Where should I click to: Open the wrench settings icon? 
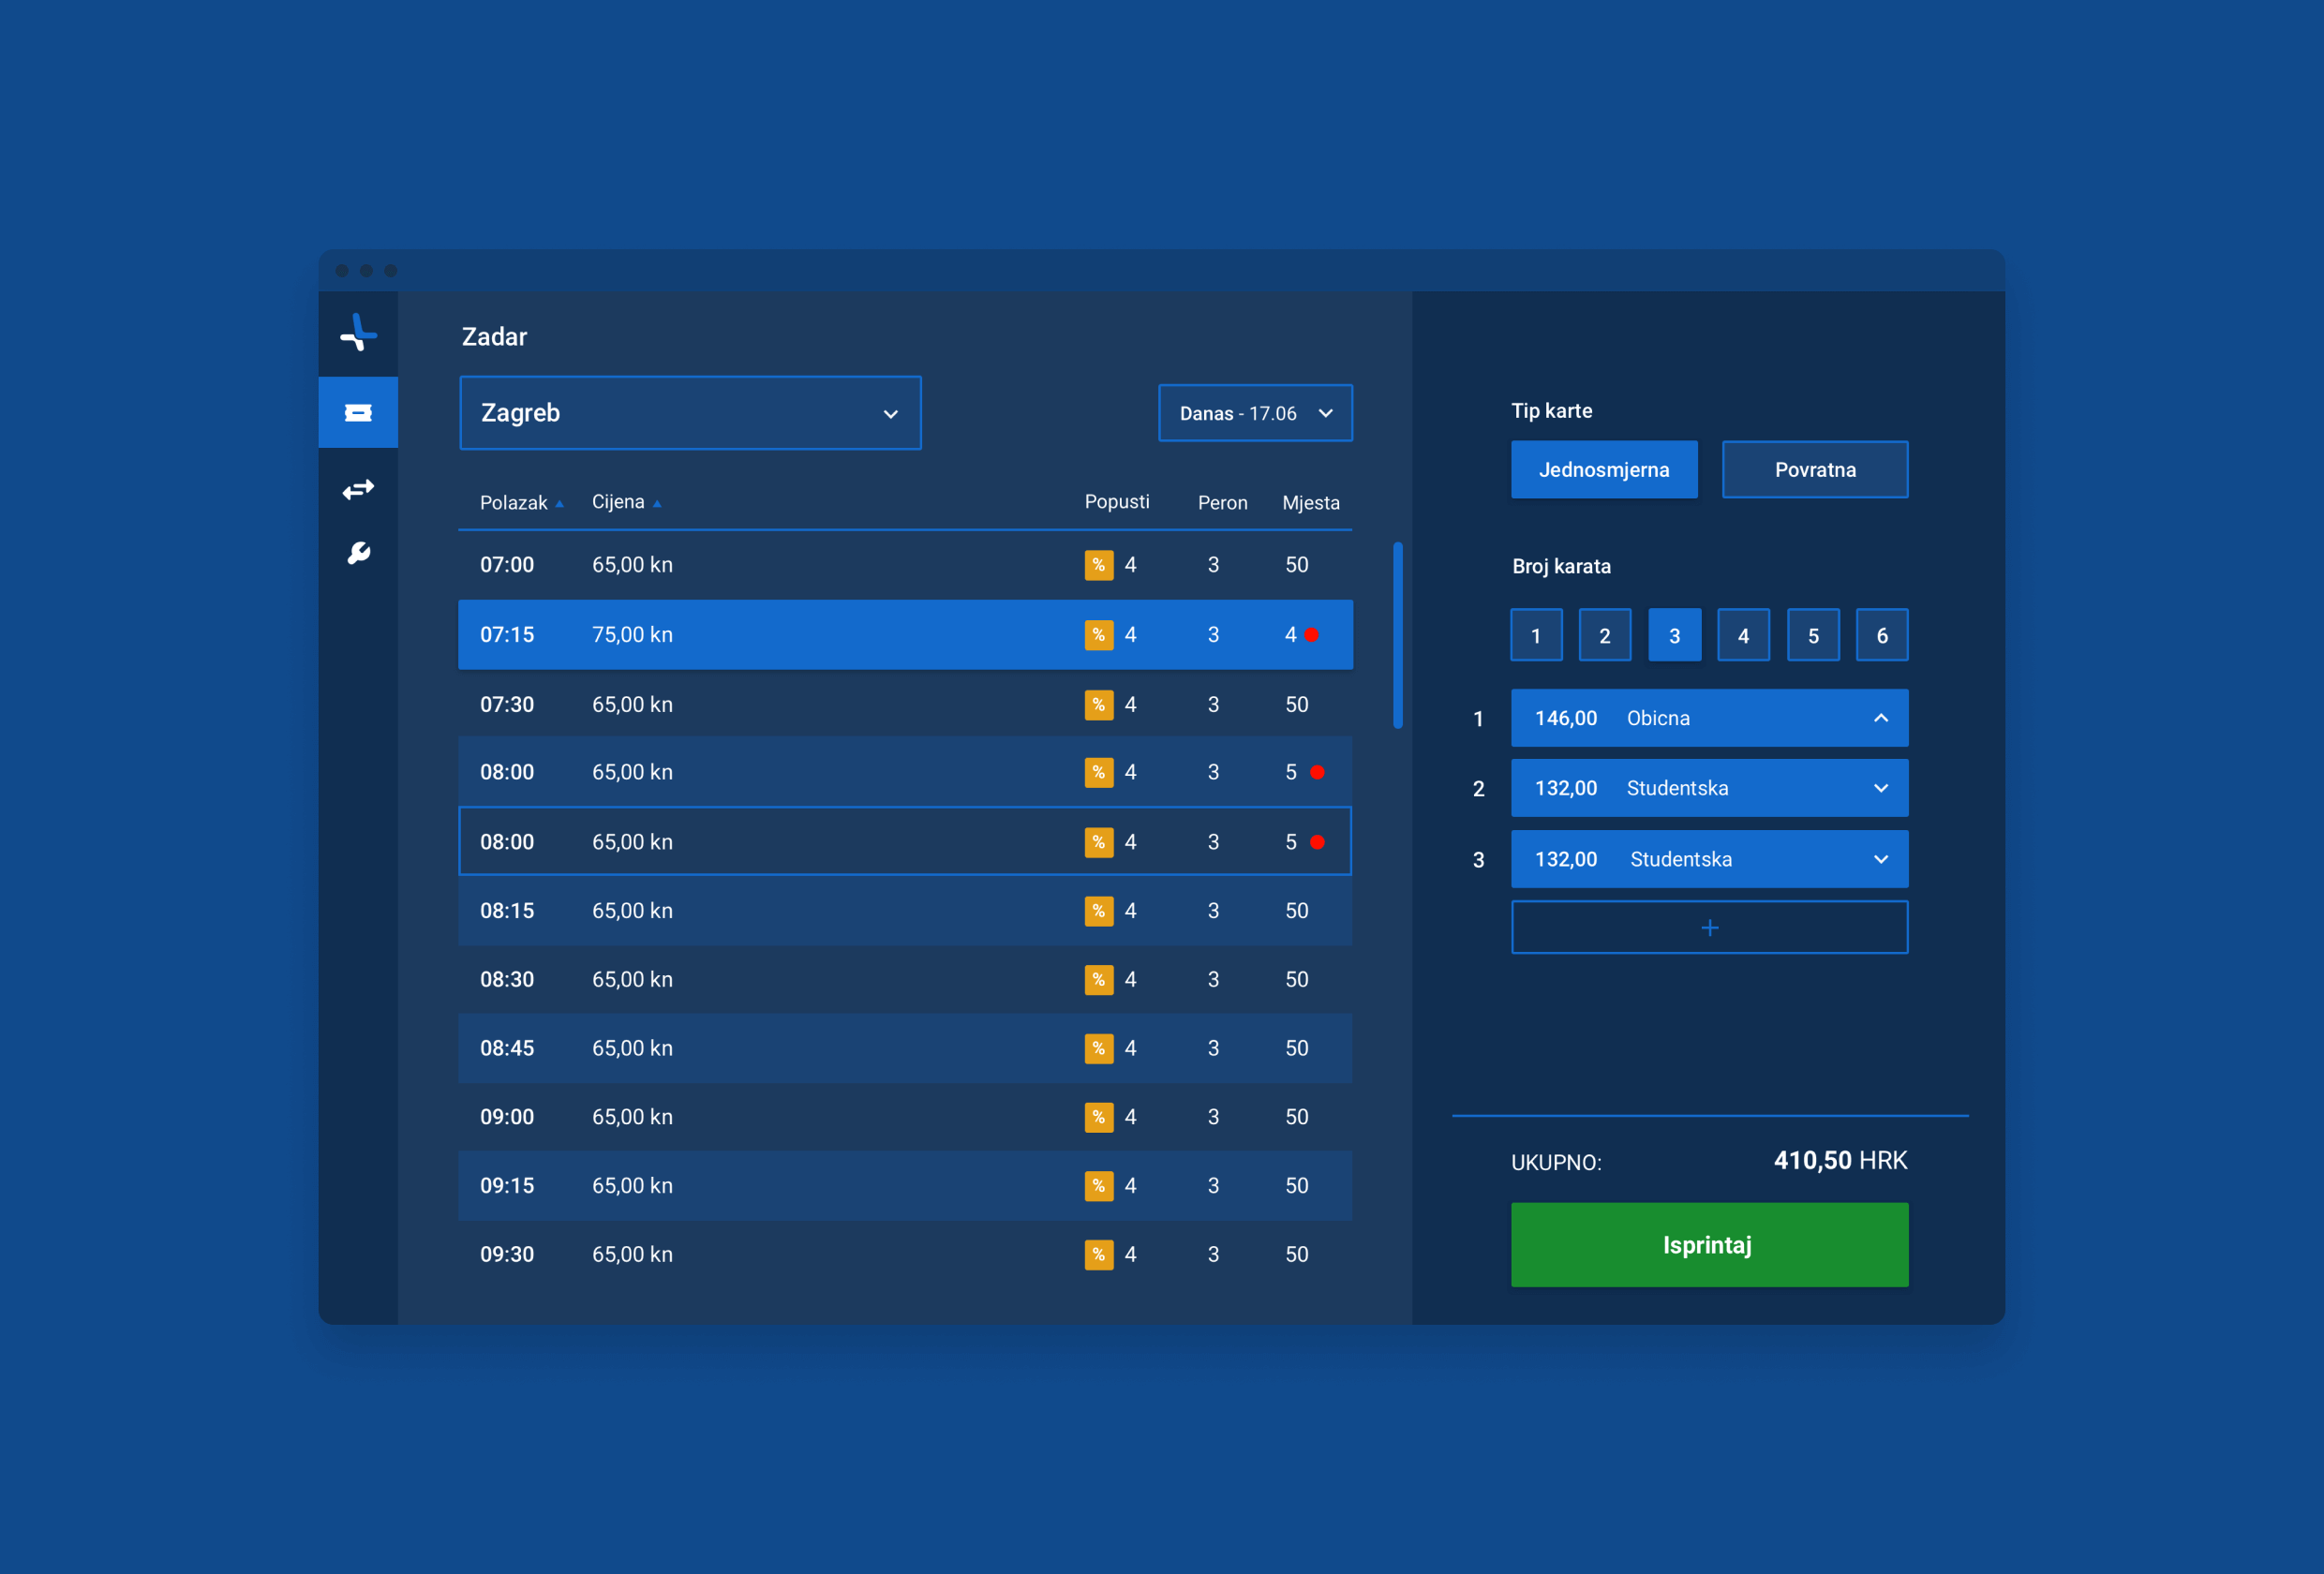(358, 553)
